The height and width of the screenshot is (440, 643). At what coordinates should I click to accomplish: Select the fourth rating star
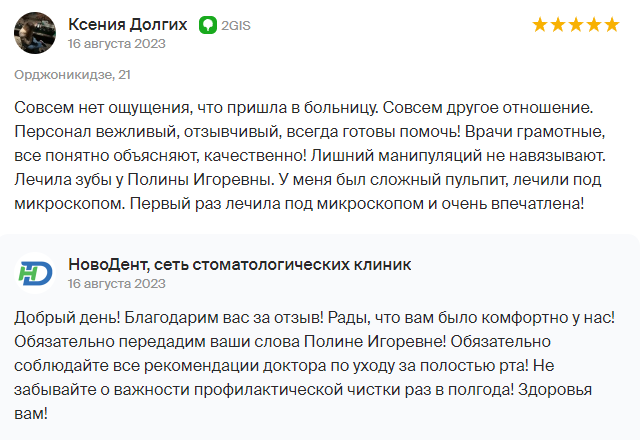(594, 25)
